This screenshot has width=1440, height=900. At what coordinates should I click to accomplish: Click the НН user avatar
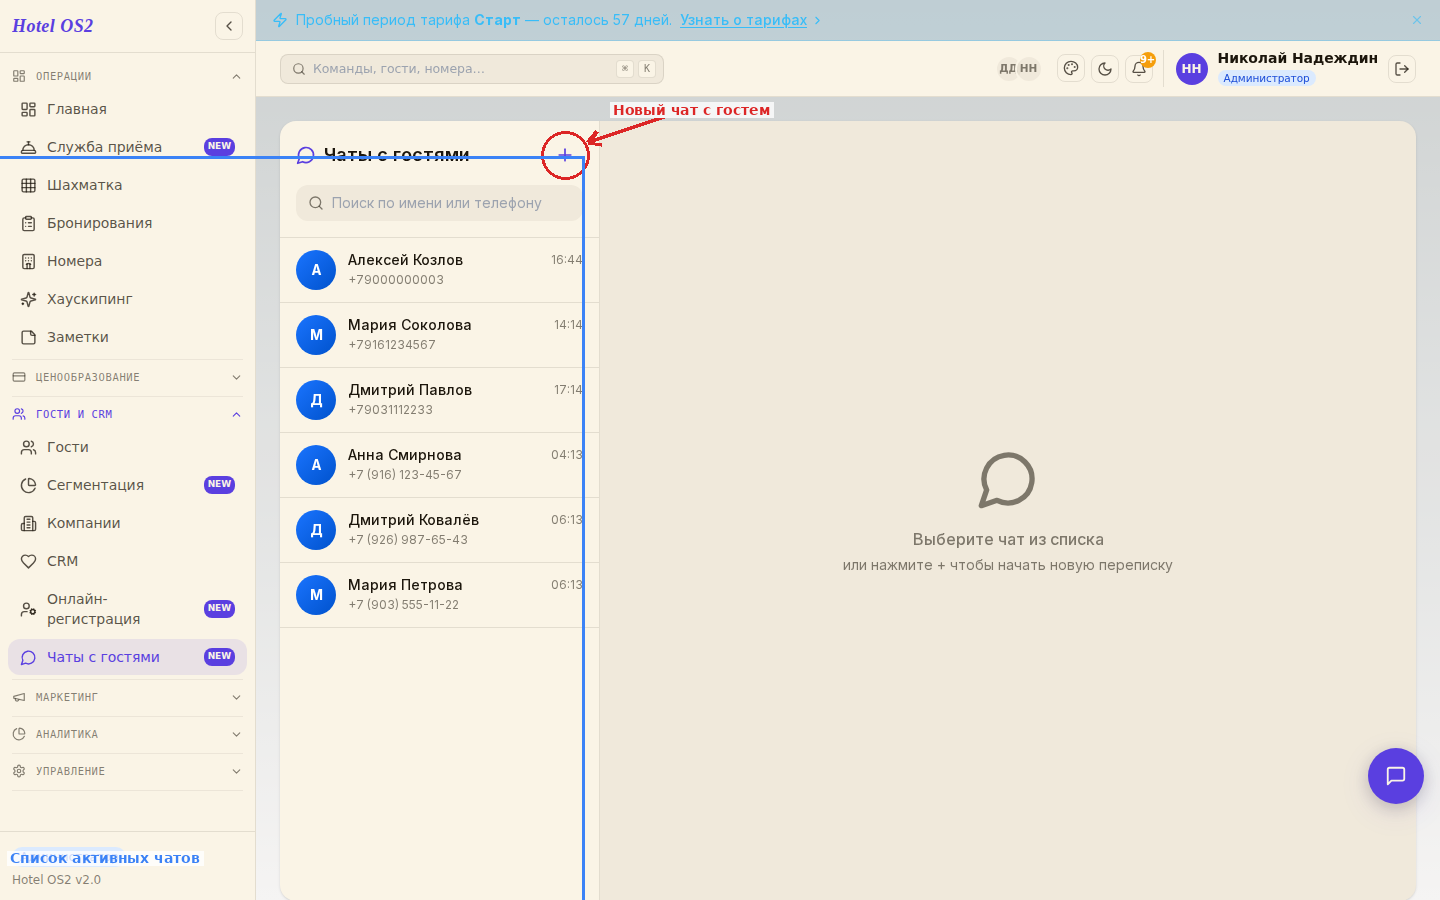click(x=1191, y=69)
